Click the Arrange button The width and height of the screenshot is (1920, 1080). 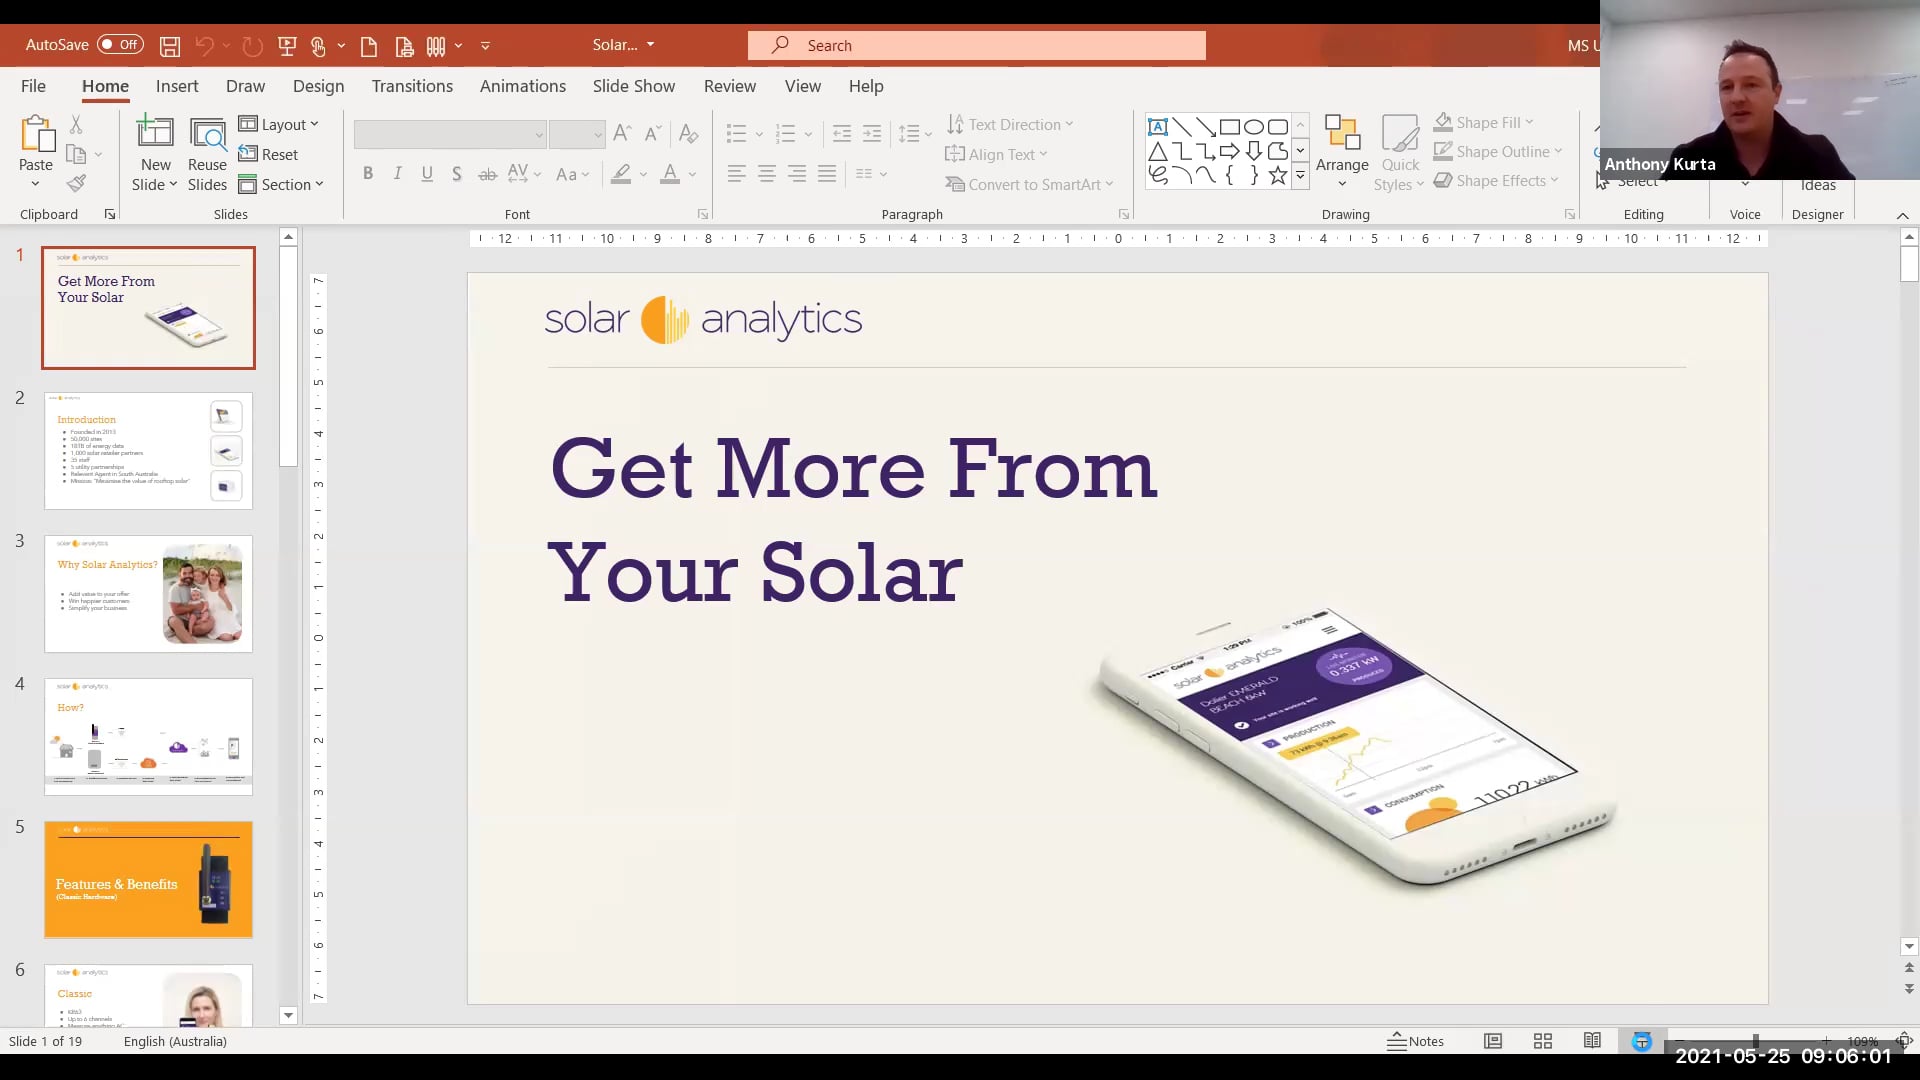pyautogui.click(x=1342, y=151)
